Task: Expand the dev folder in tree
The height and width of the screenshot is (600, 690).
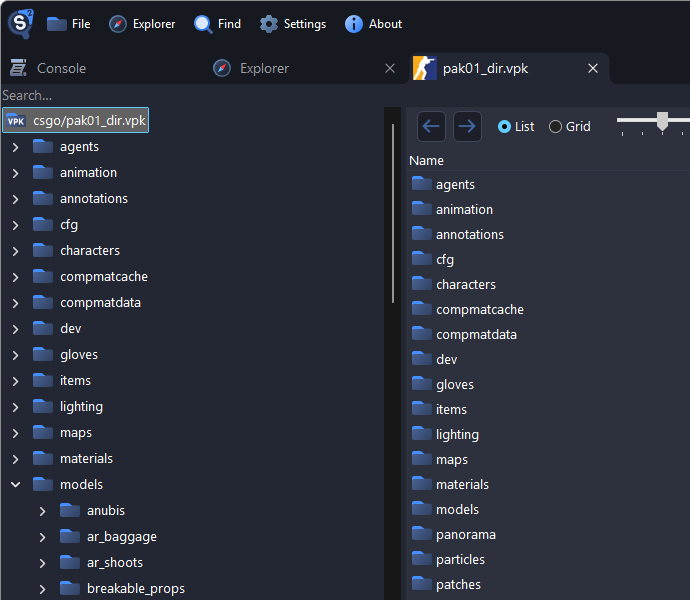Action: click(15, 329)
